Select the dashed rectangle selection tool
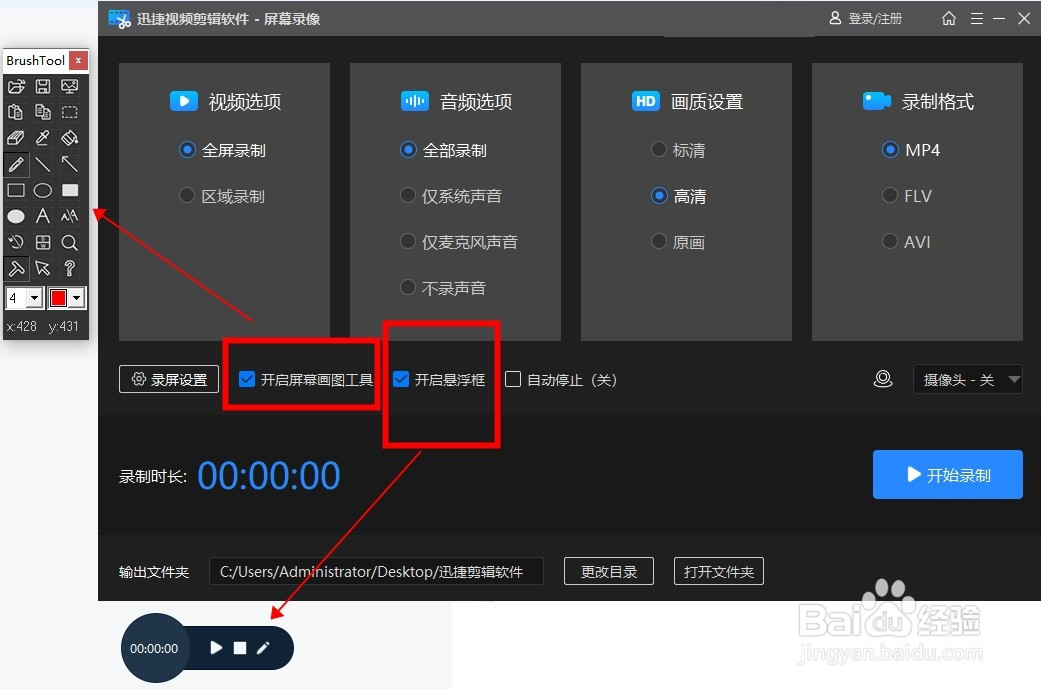Screen dimensions: 1041x689 pyautogui.click(x=69, y=112)
